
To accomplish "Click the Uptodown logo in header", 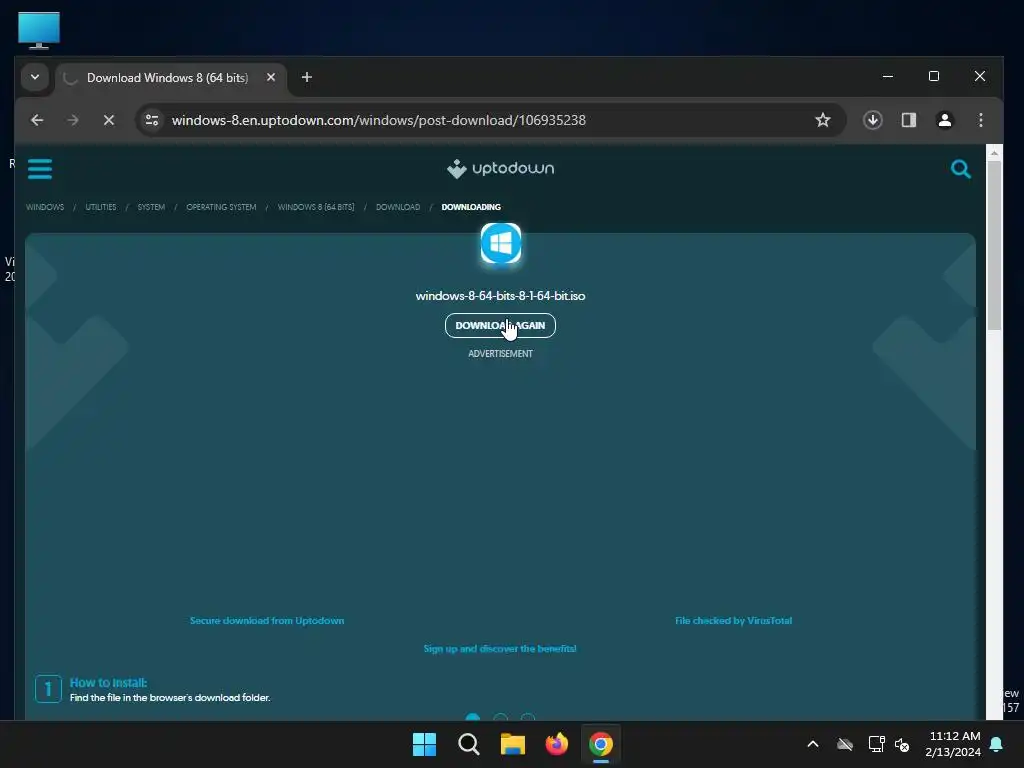I will click(500, 168).
